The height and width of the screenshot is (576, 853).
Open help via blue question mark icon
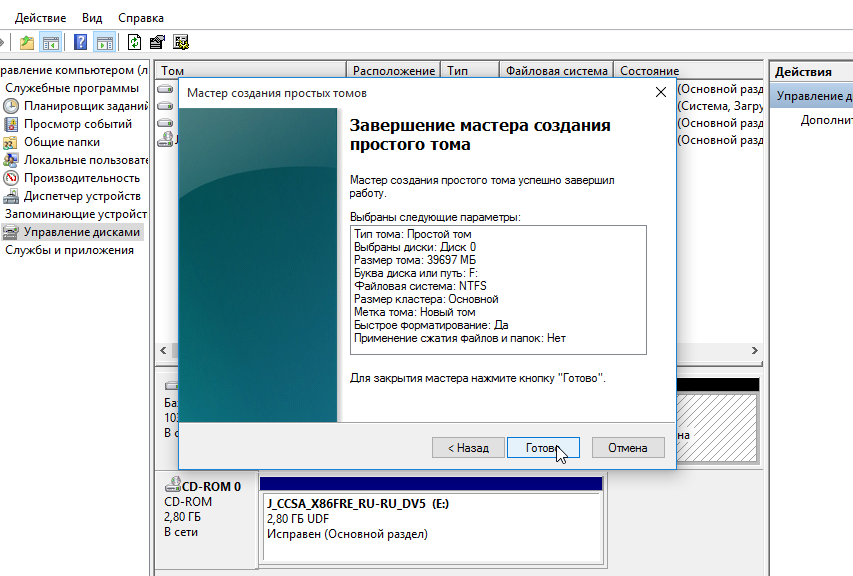(79, 42)
